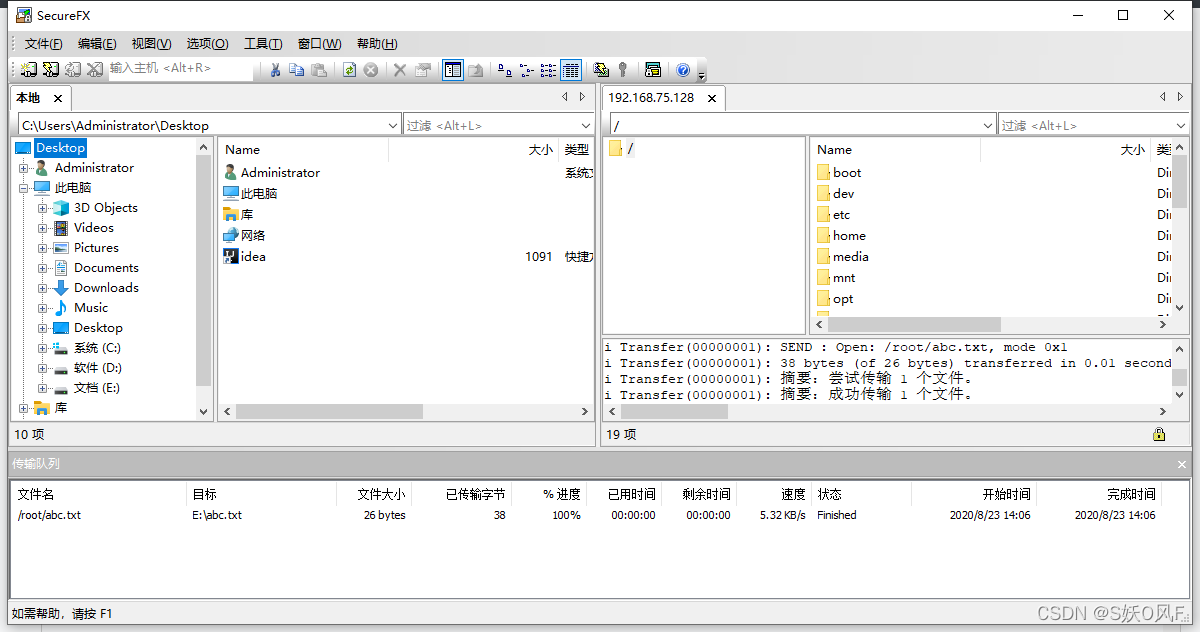The width and height of the screenshot is (1200, 632).
Task: Click the parent folder toolbar icon
Action: pos(476,70)
